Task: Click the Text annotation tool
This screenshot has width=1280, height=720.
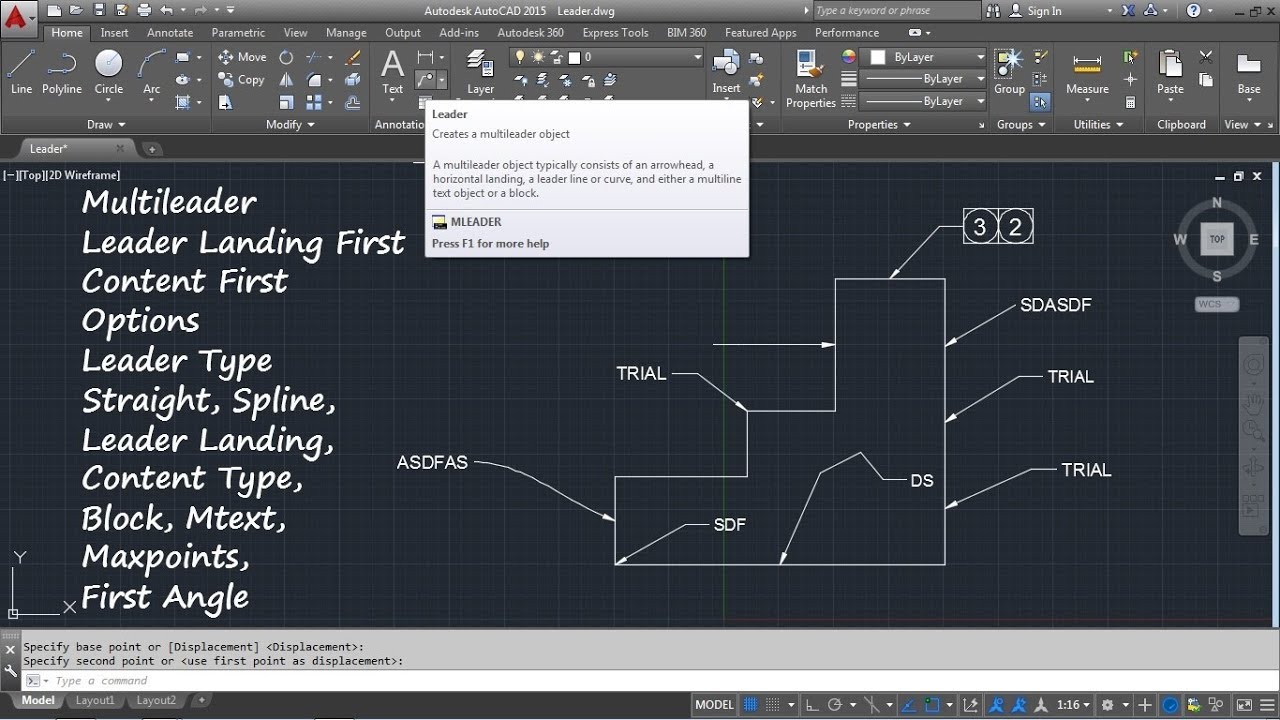Action: pyautogui.click(x=393, y=72)
